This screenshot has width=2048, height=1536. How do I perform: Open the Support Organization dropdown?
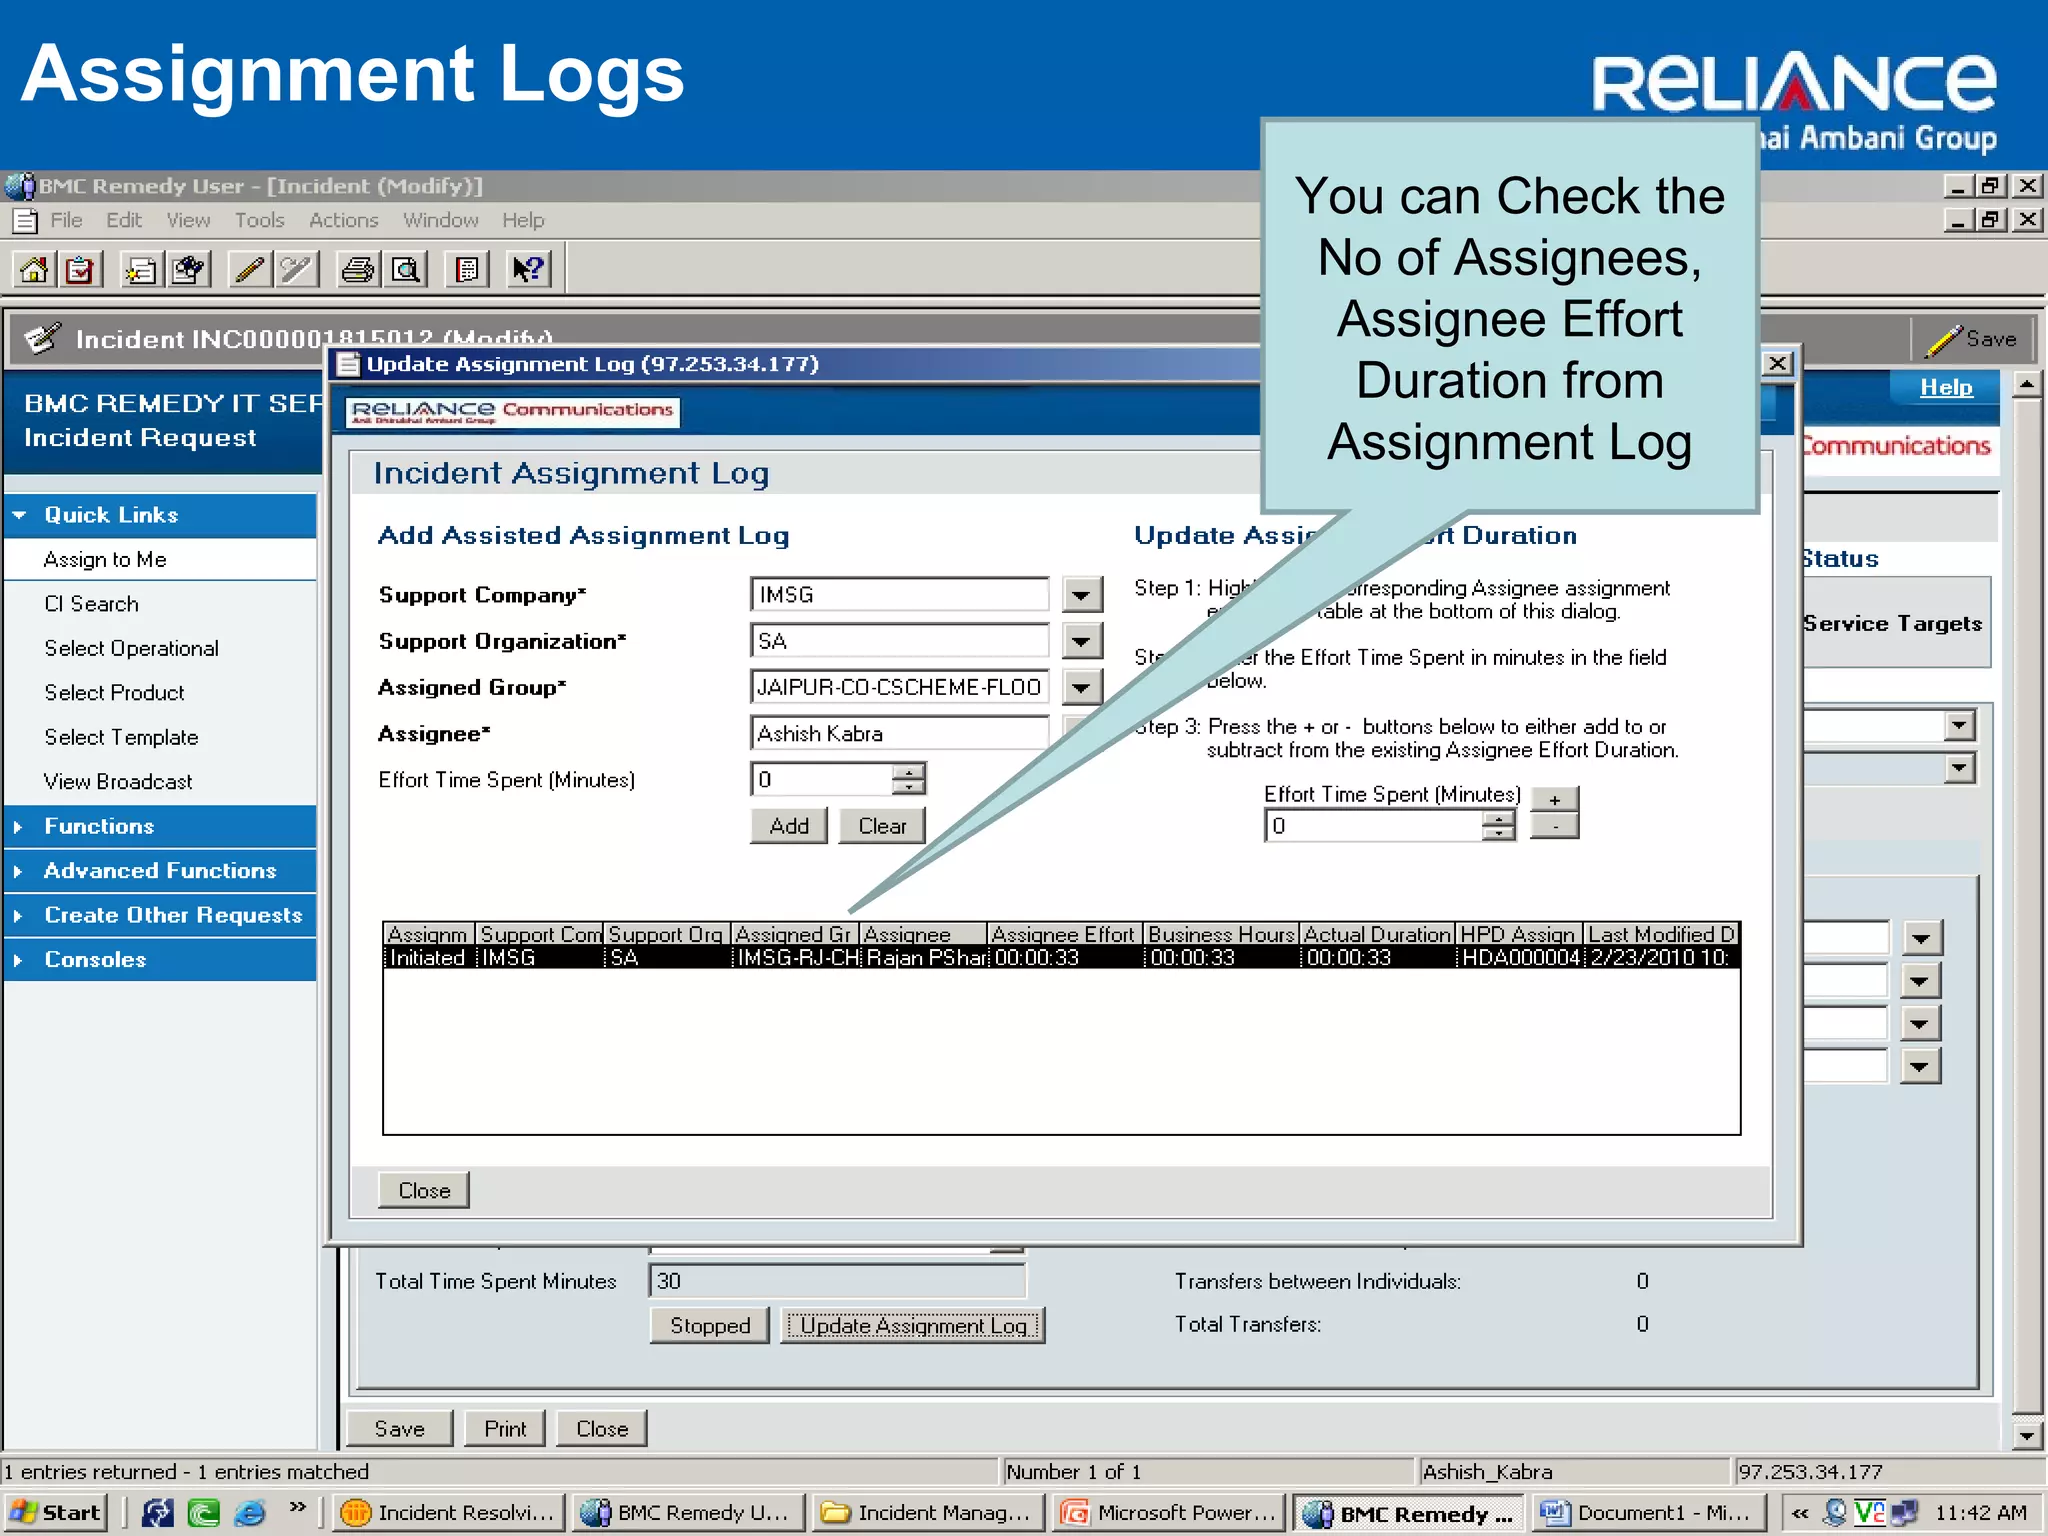(x=1082, y=641)
